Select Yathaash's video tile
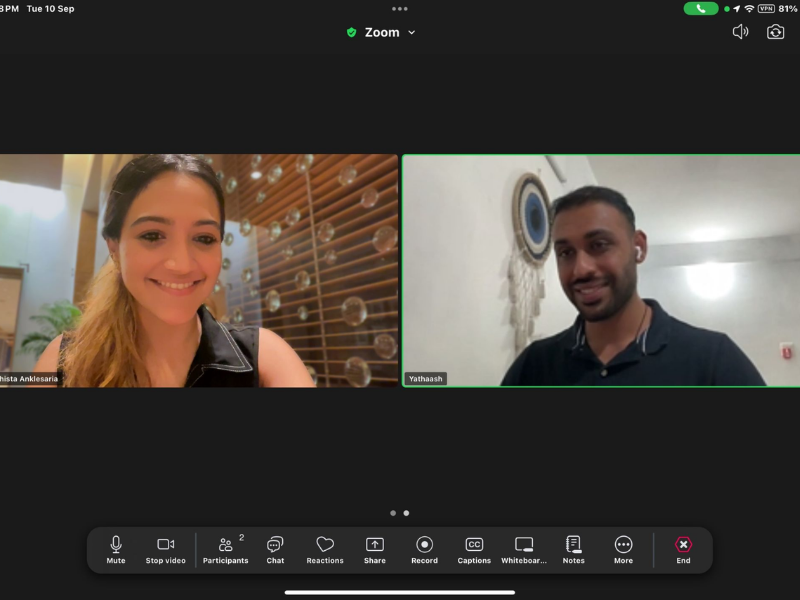The height and width of the screenshot is (600, 800). pos(601,270)
